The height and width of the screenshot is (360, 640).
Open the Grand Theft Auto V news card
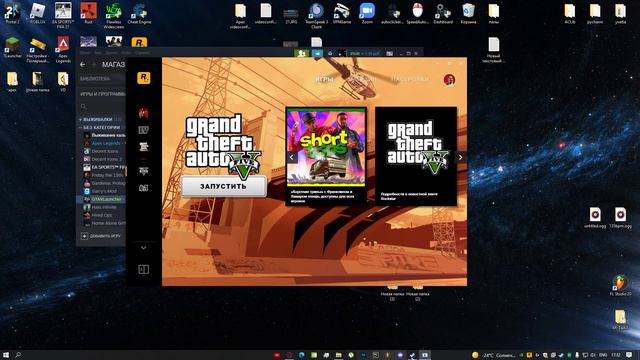tap(416, 156)
